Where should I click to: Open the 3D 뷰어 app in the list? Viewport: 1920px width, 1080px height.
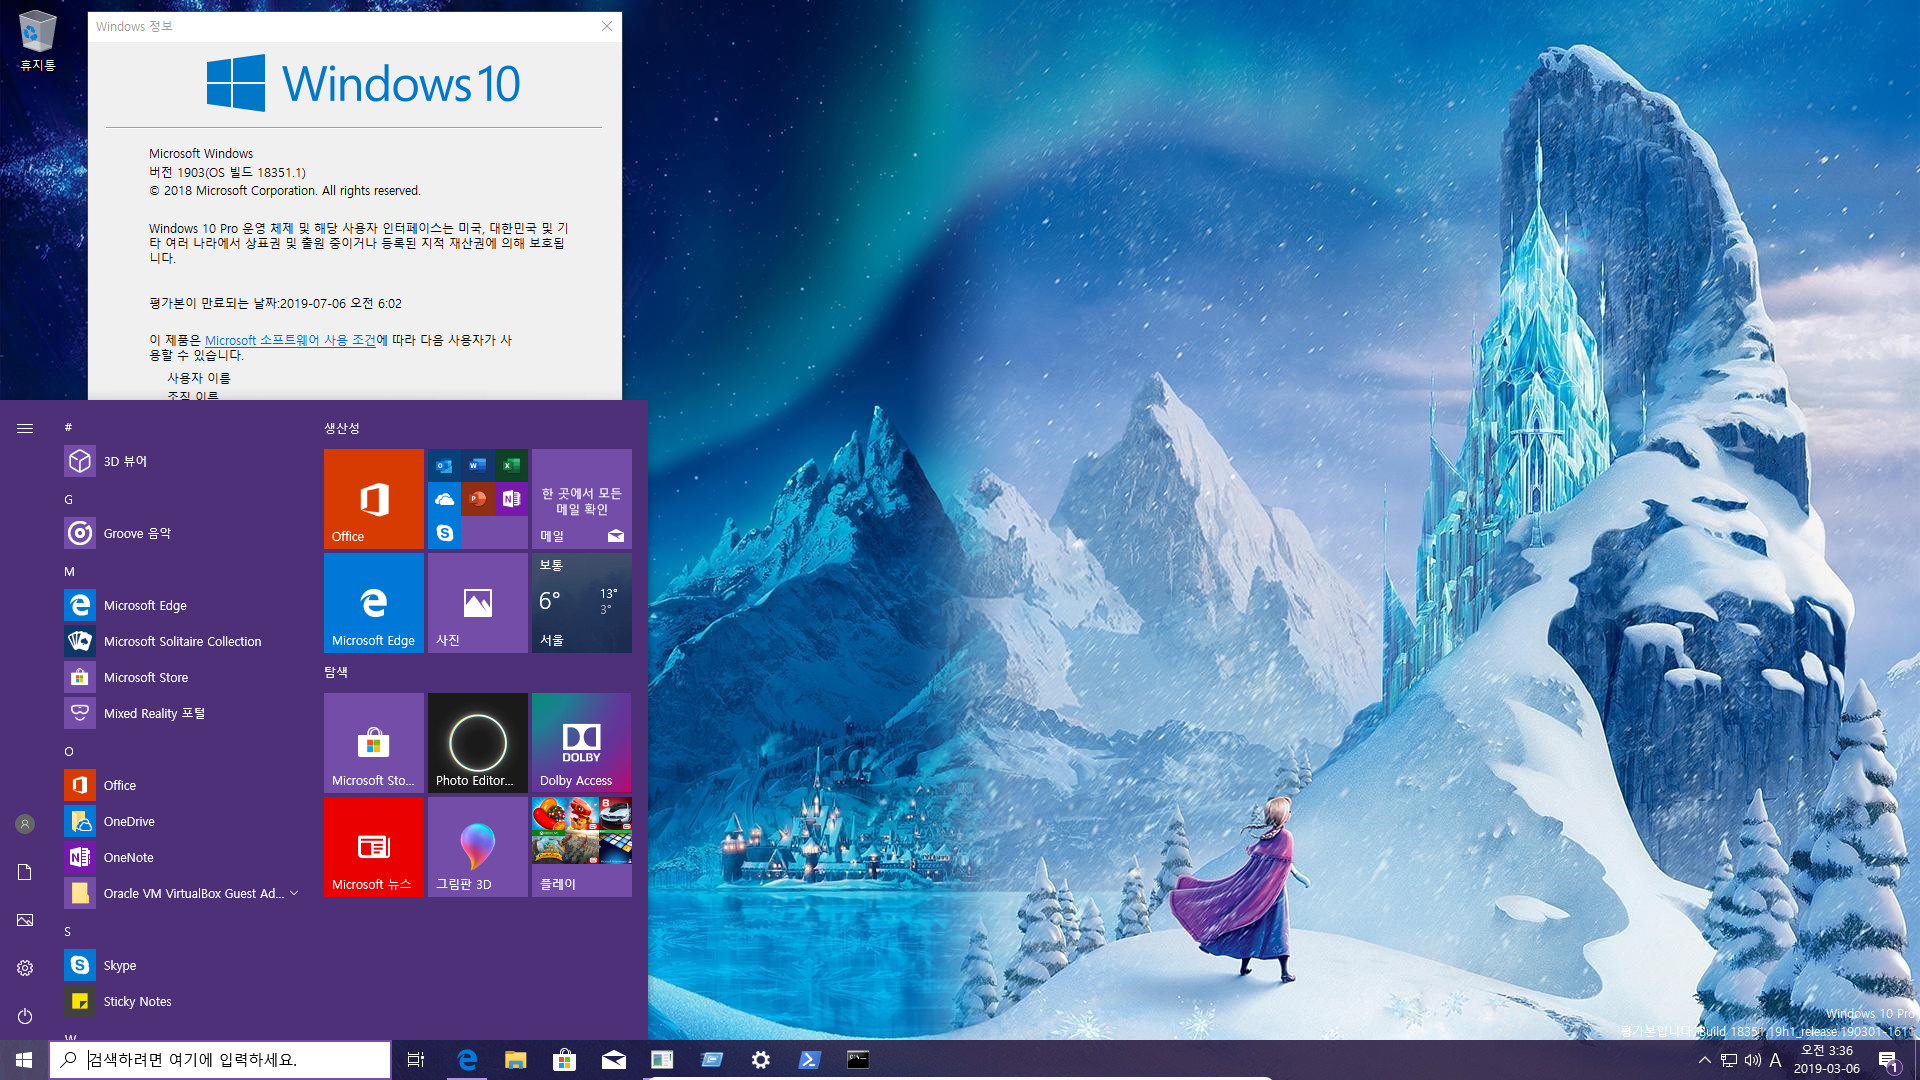[x=180, y=461]
